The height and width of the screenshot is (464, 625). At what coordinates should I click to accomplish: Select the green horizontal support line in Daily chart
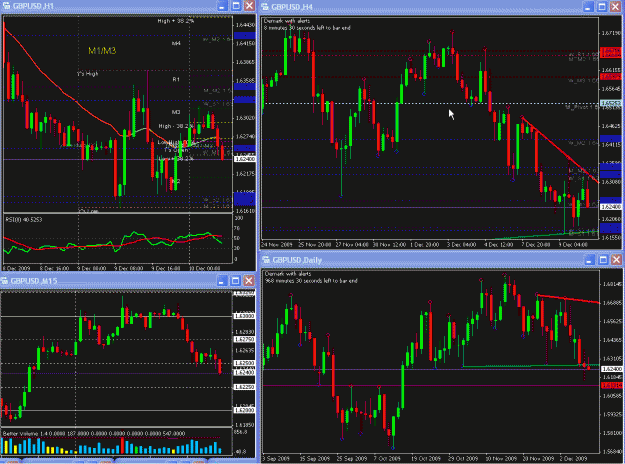(x=530, y=366)
